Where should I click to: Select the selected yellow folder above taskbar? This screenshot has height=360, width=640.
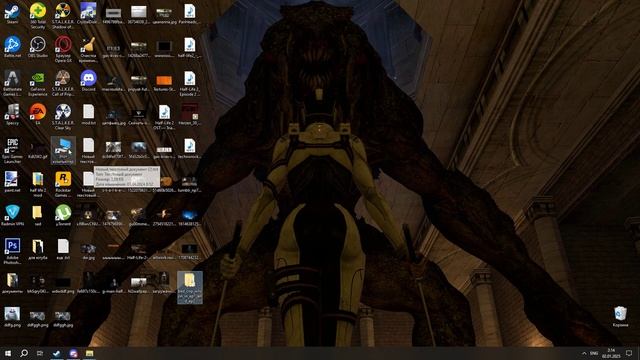tap(190, 287)
